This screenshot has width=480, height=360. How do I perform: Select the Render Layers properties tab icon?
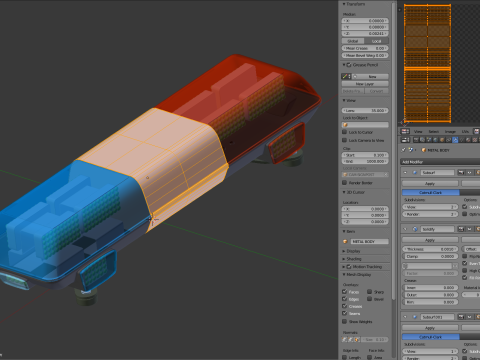(x=422, y=140)
